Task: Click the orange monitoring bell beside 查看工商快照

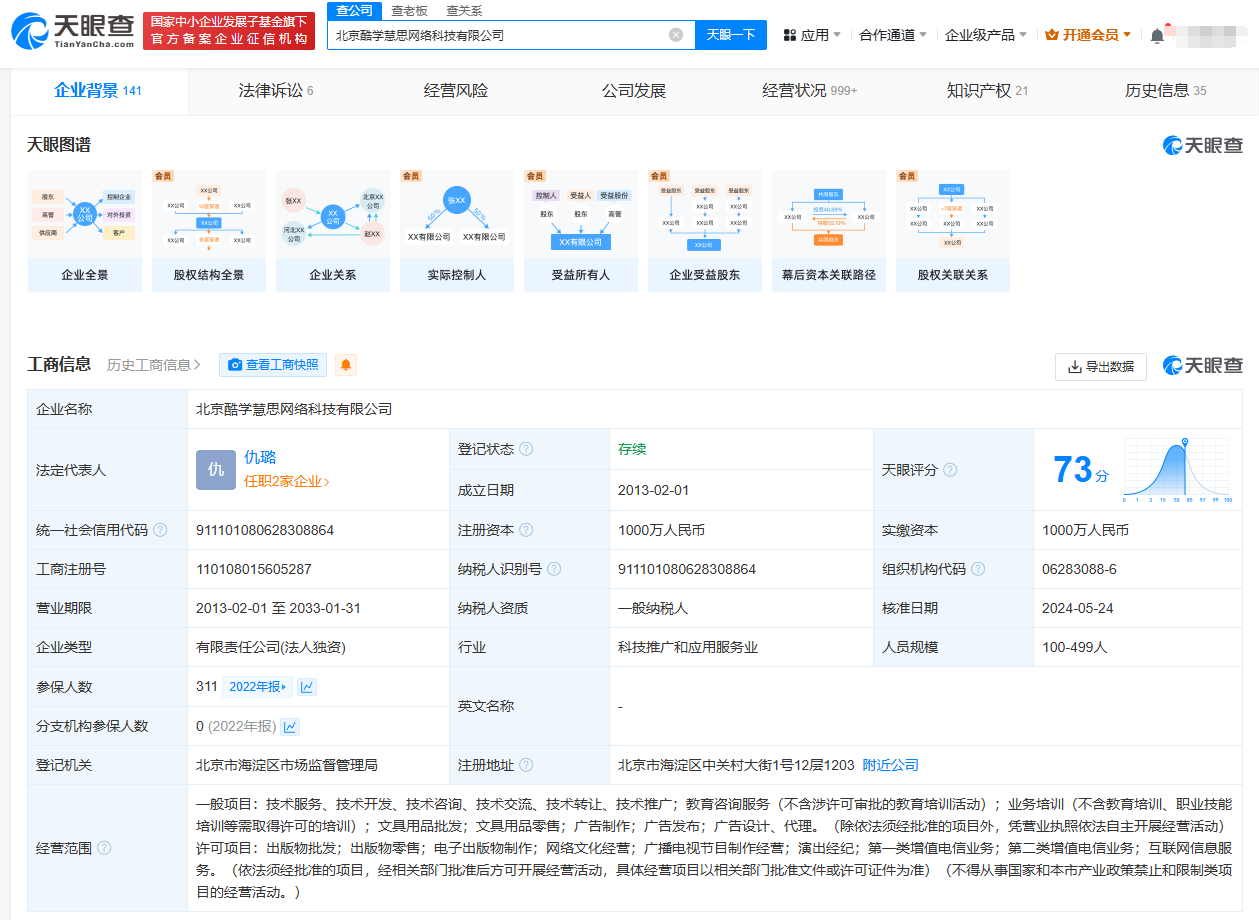Action: coord(346,365)
